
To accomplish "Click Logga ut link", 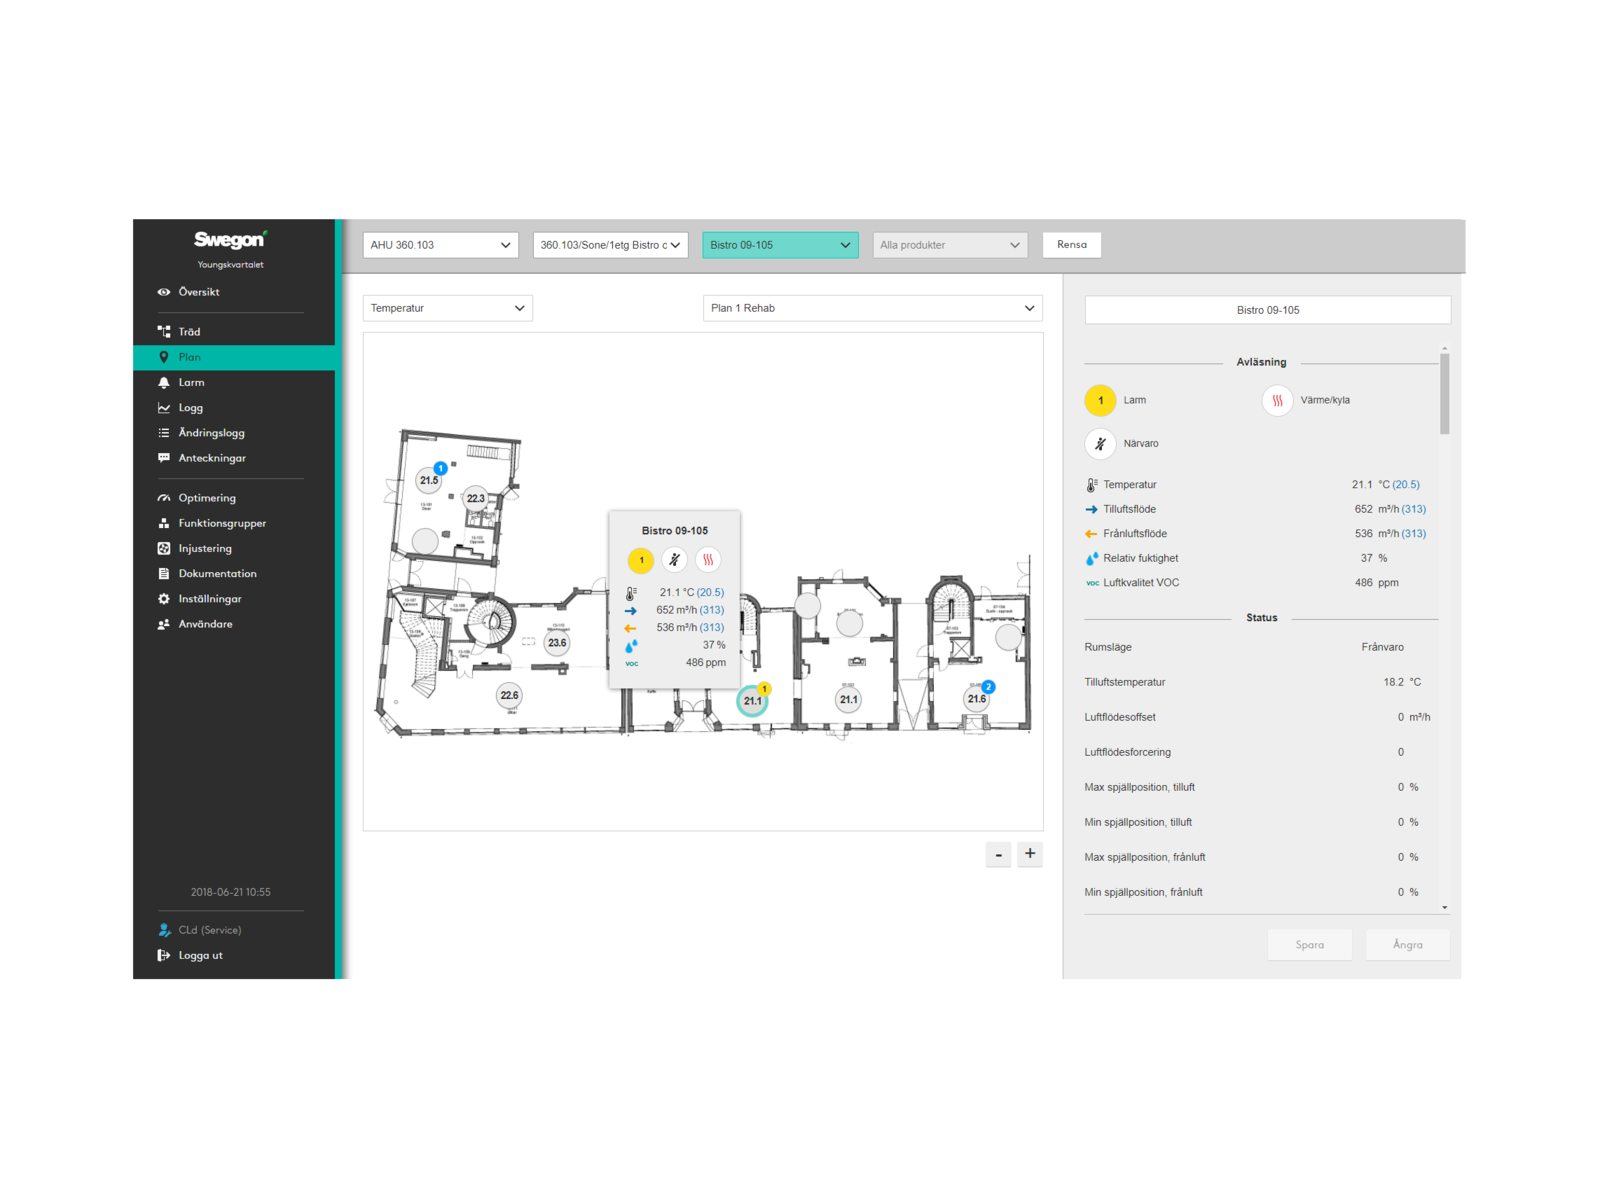I will click(x=200, y=955).
